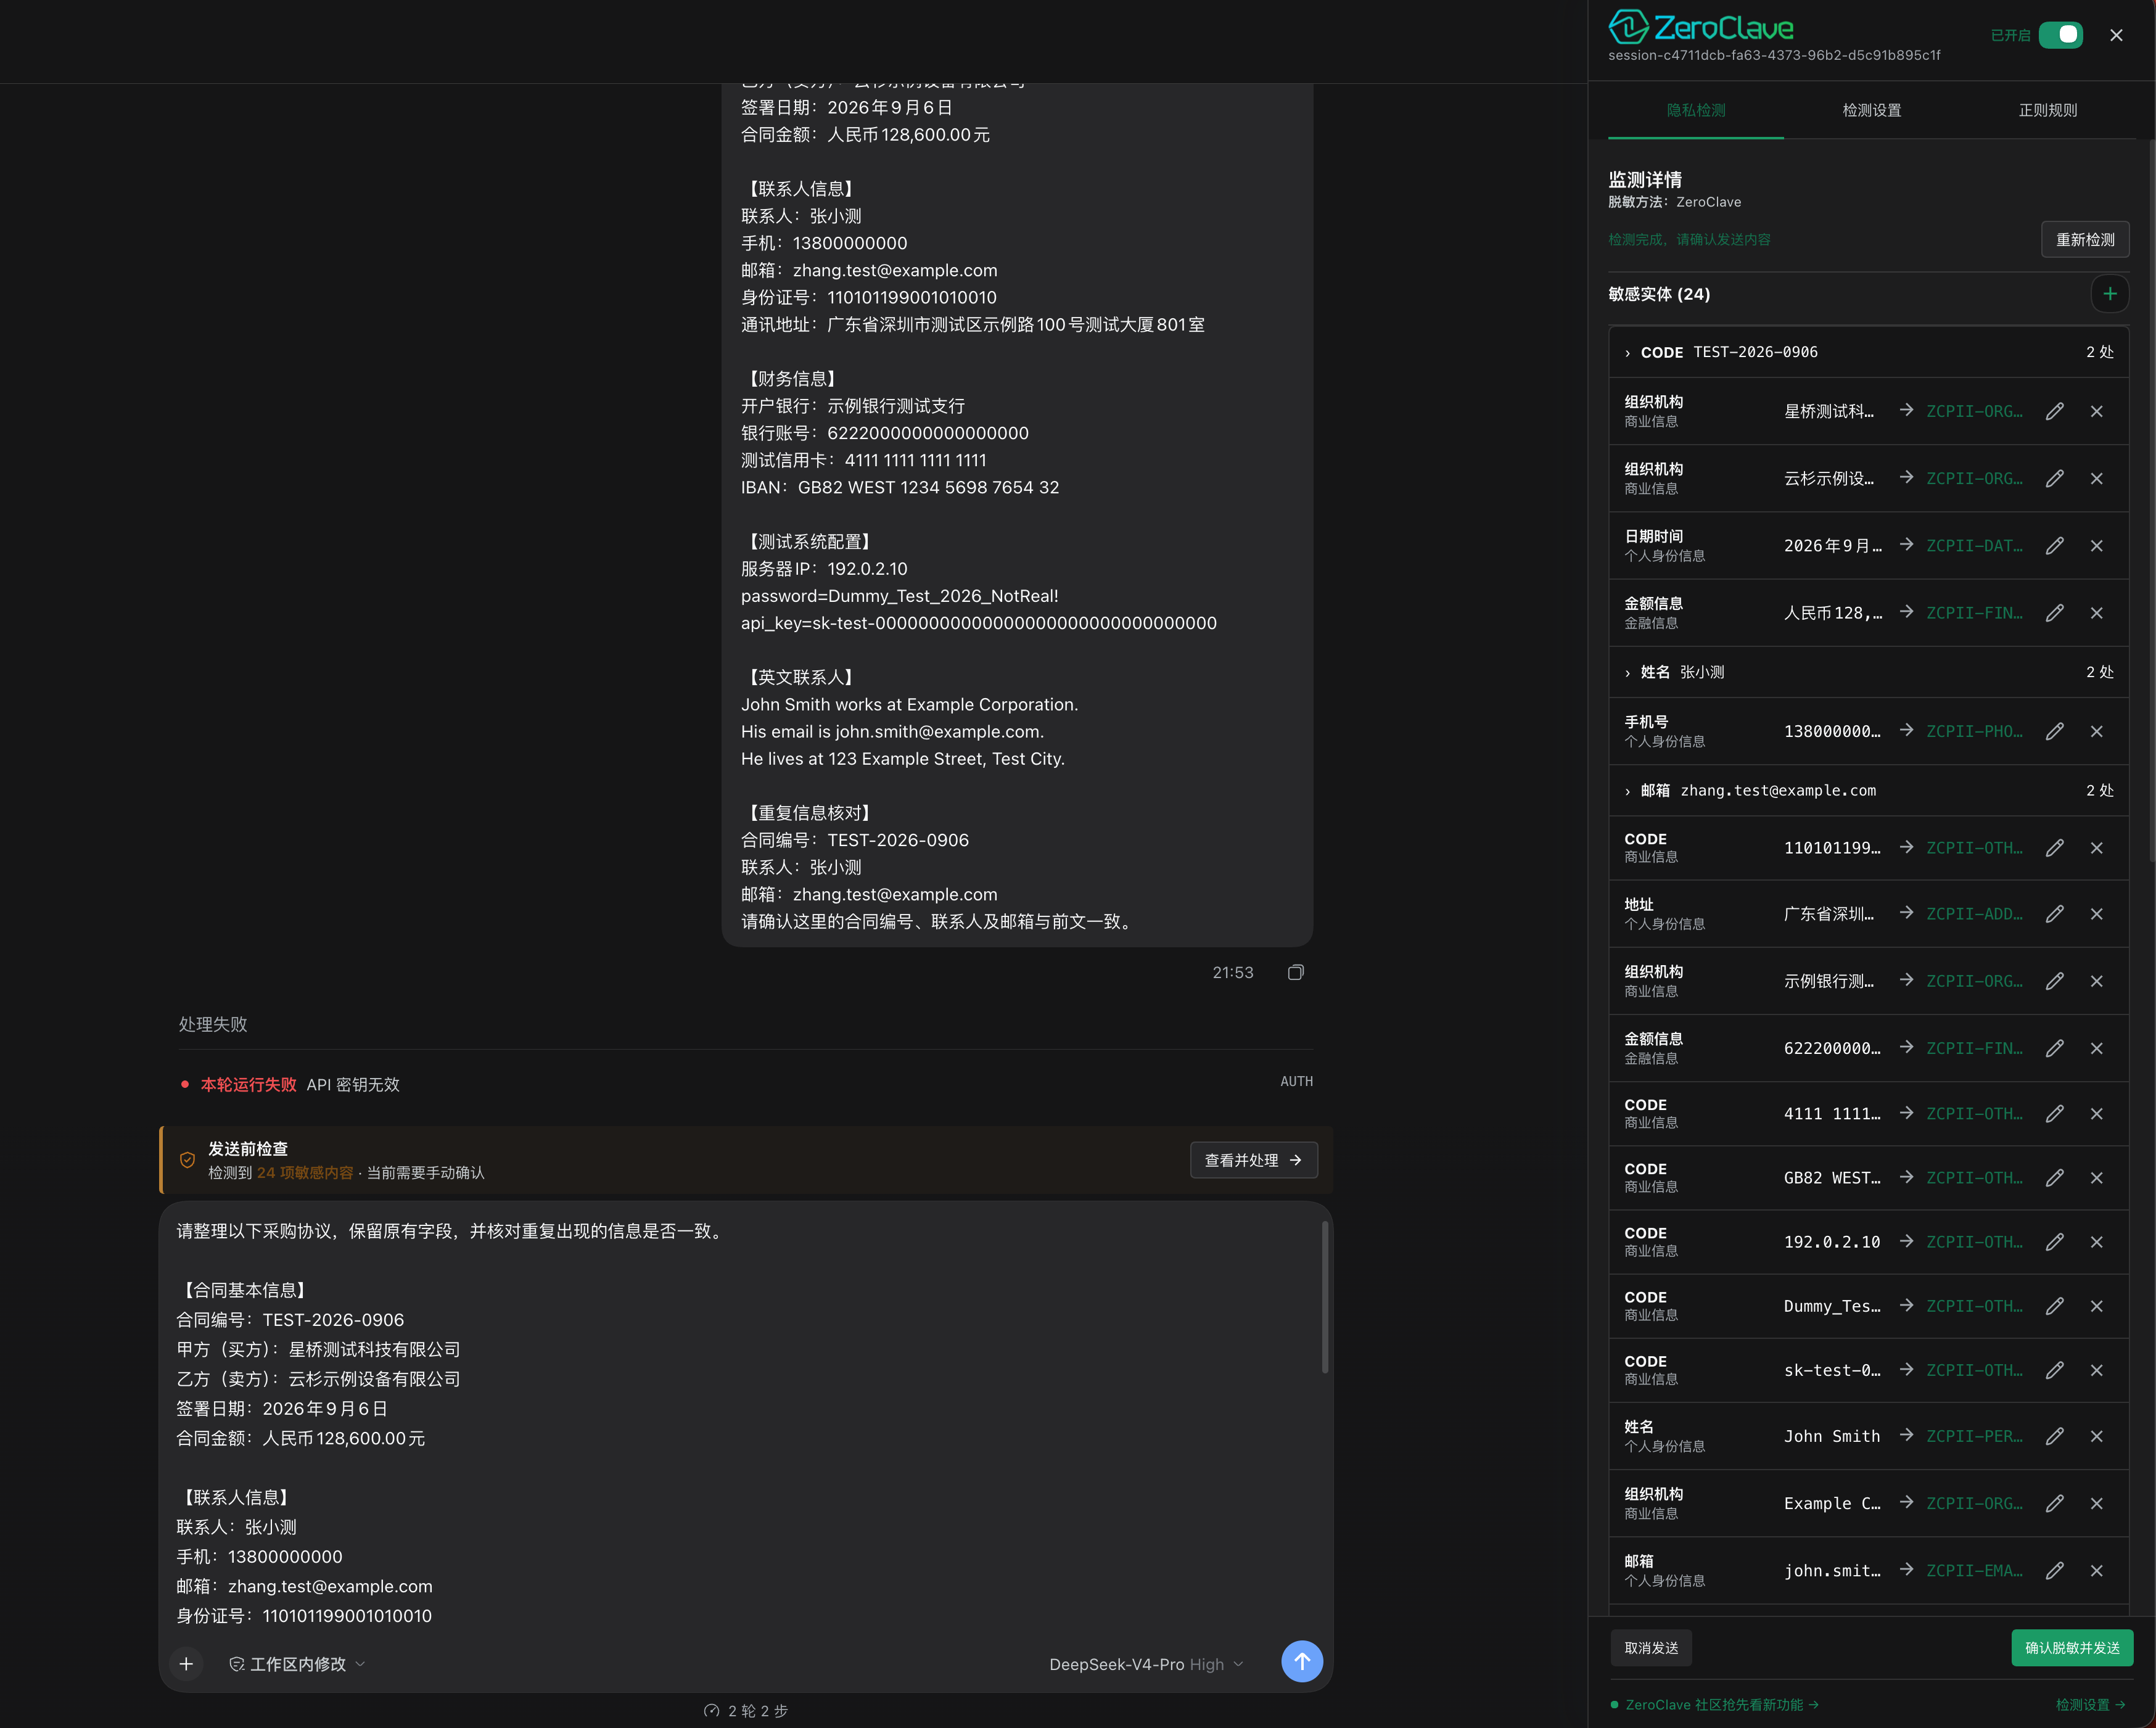Viewport: 2156px width, 1728px height.
Task: Open the 正则规则 tab
Action: [2047, 110]
